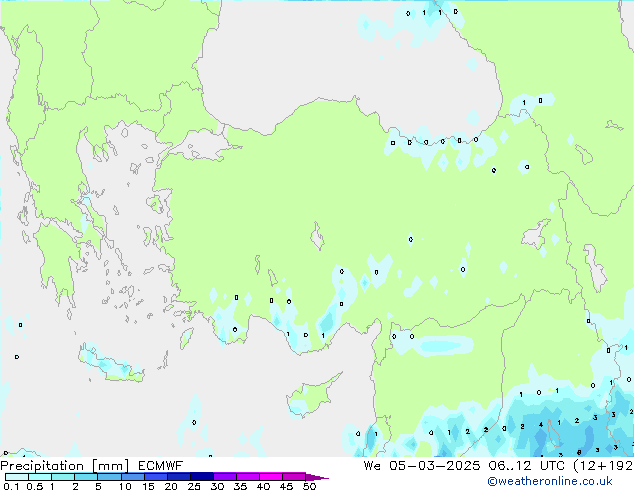Click the 0.1–0.5 mm legend swatch
This screenshot has width=634, height=490.
click(17, 477)
